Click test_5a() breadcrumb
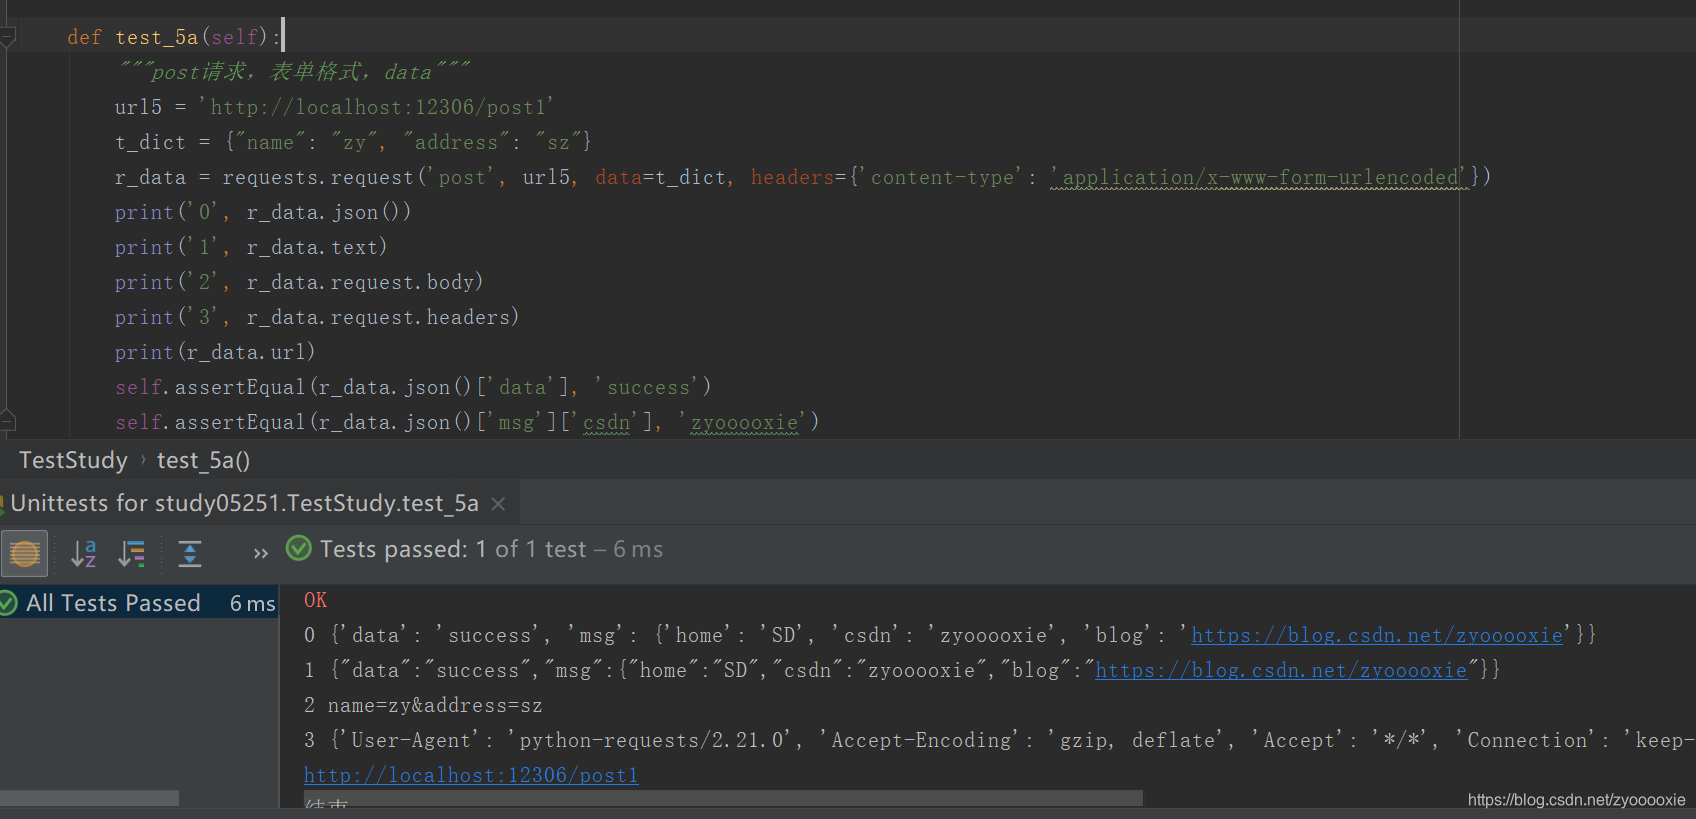This screenshot has height=819, width=1696. coord(203,460)
